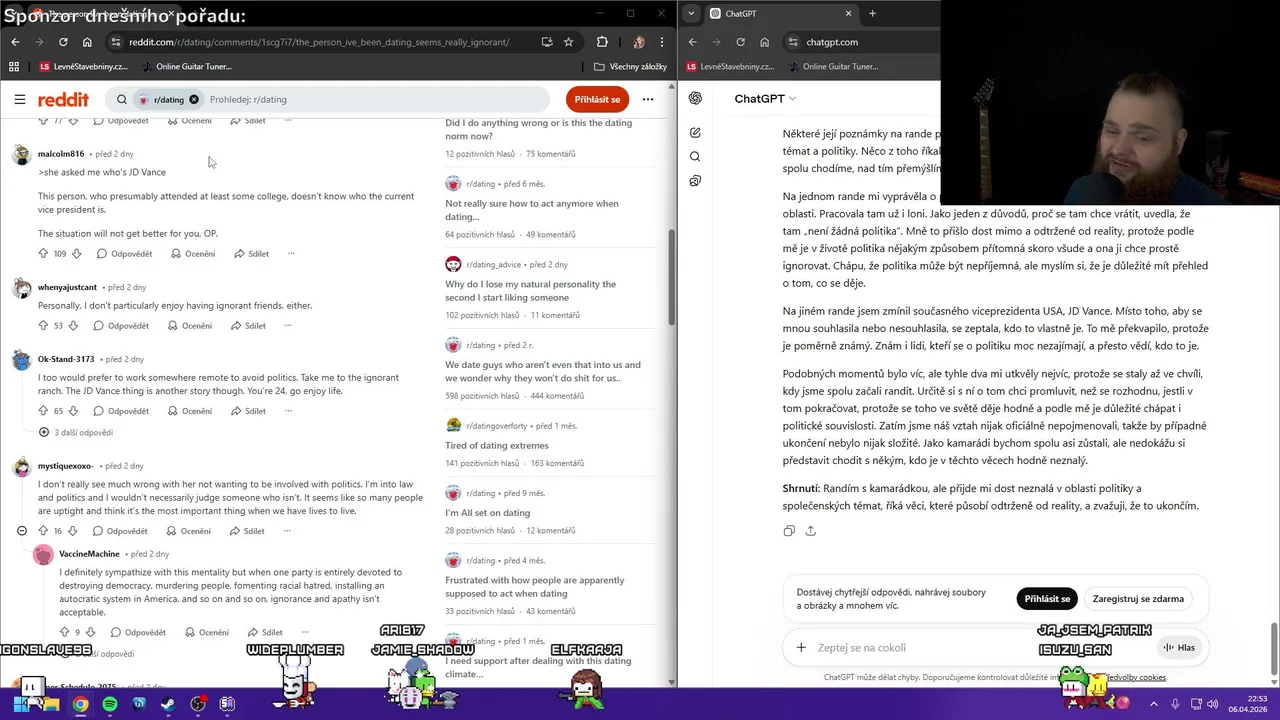Open Reddit three-dot options menu

pos(648,99)
